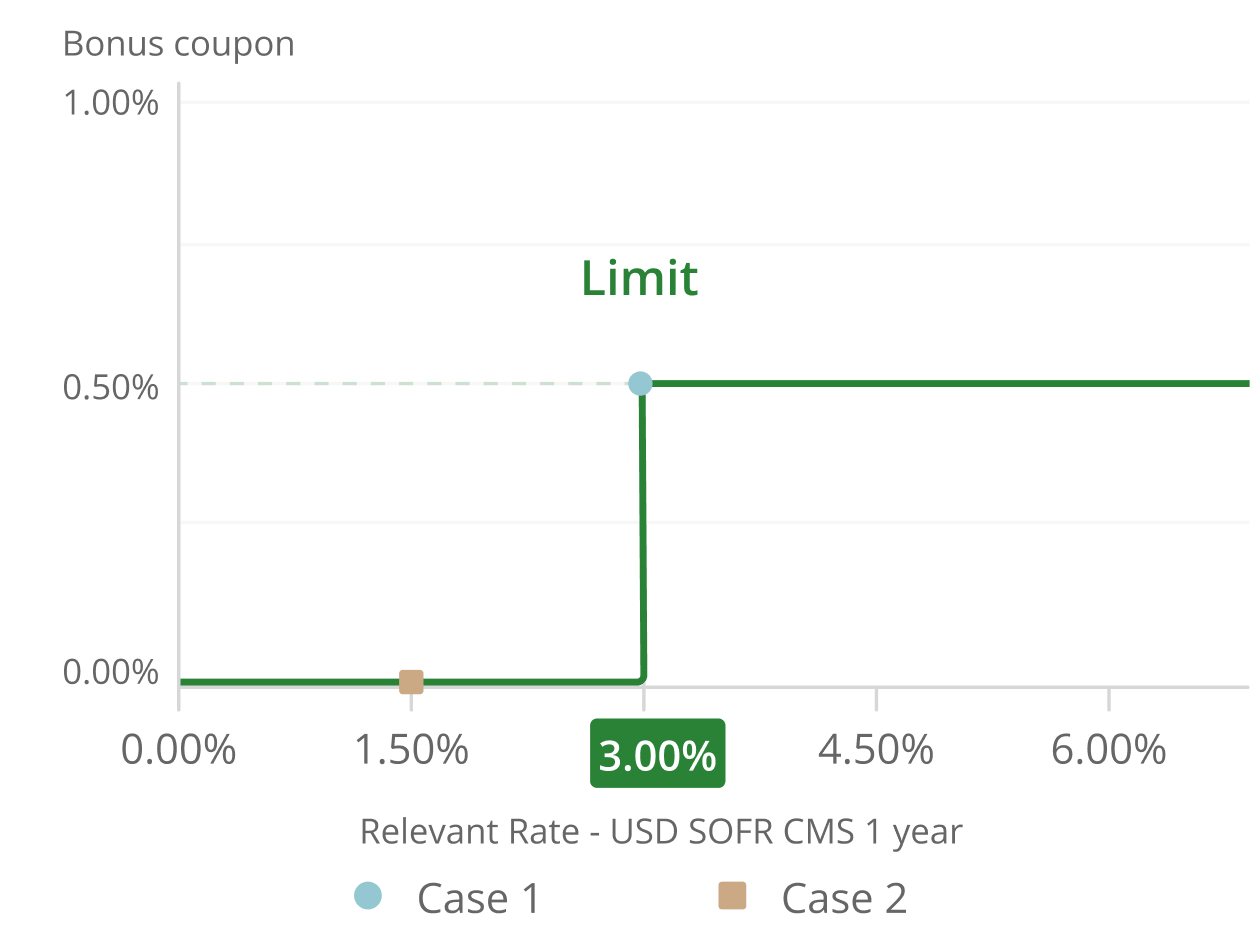Click the Case 1 blue circle legend icon

368,896
